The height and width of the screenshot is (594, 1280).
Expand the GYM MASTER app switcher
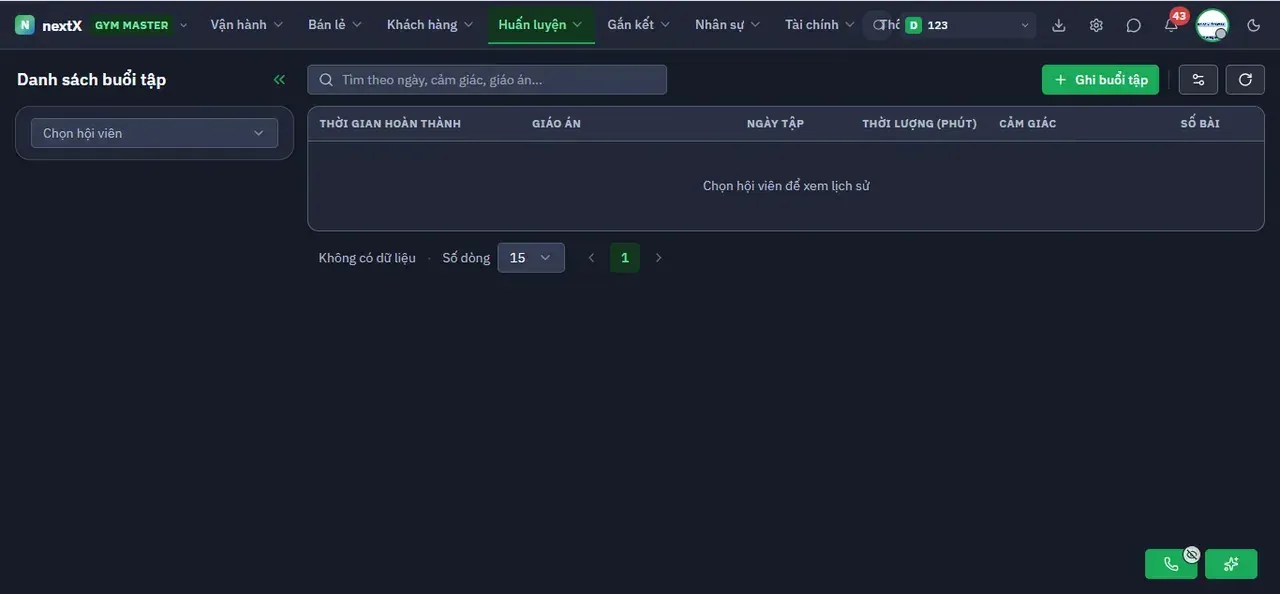pyautogui.click(x=140, y=25)
